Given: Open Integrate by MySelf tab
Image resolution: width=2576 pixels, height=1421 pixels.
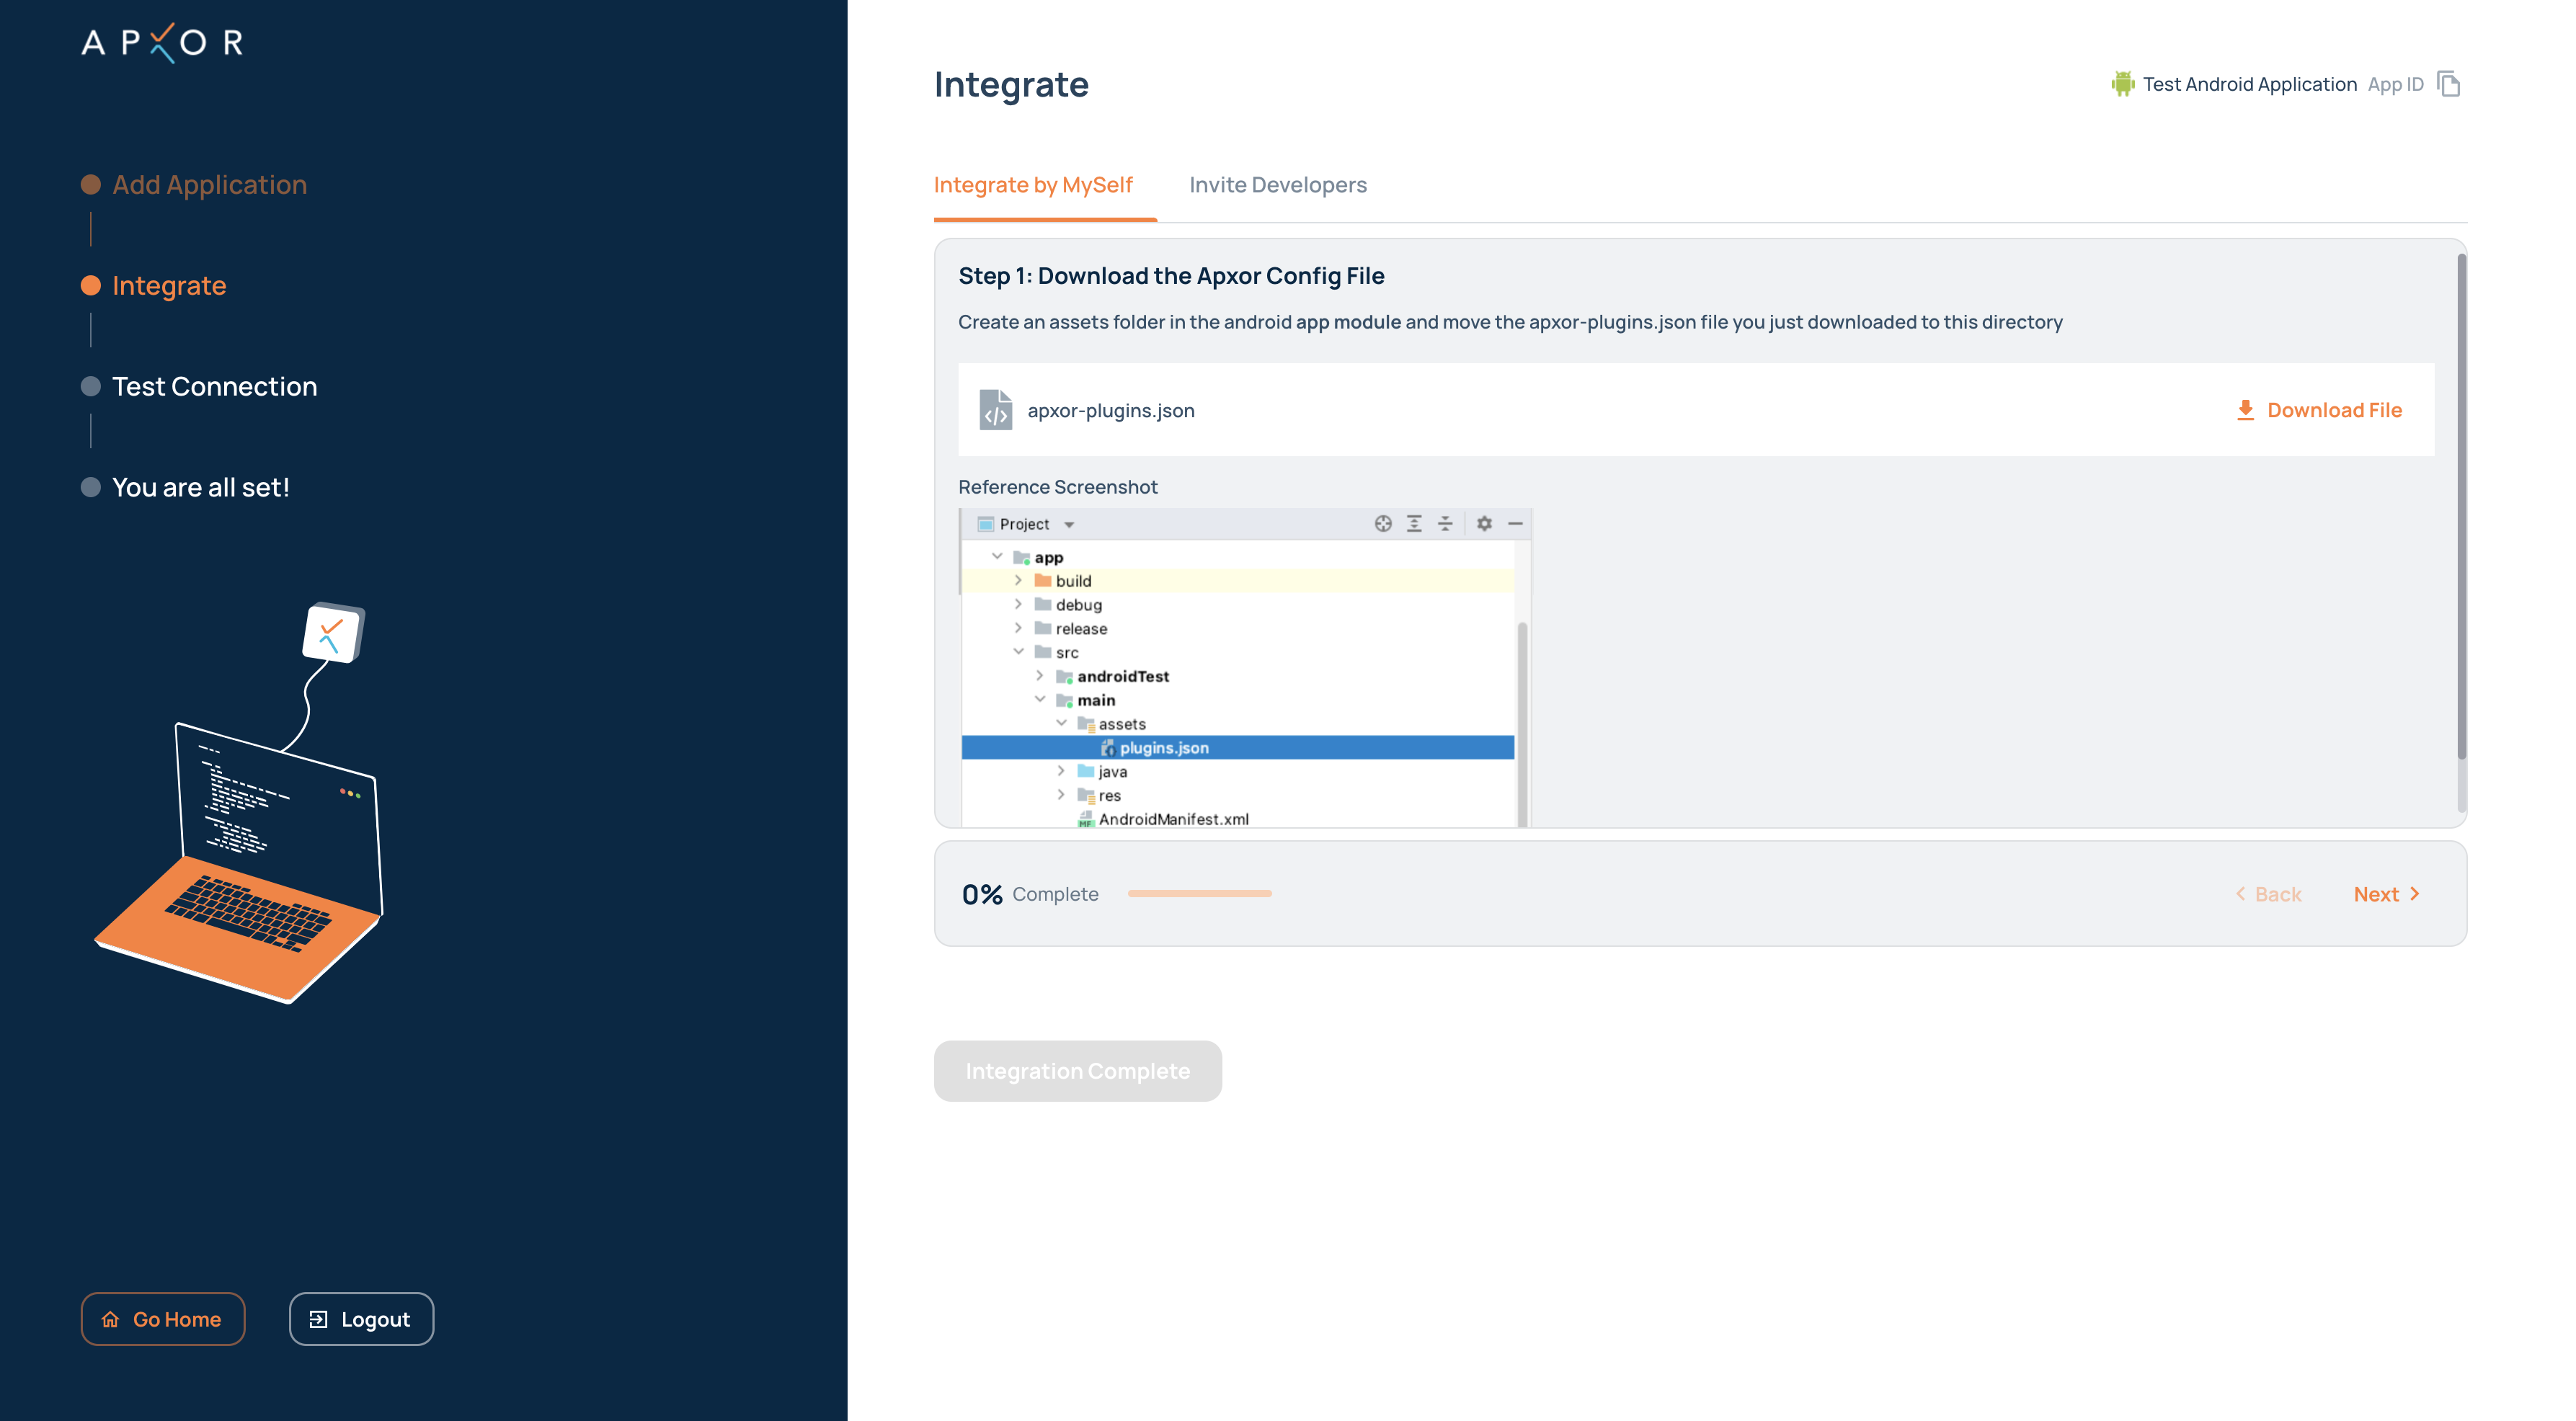Looking at the screenshot, I should click(1033, 185).
